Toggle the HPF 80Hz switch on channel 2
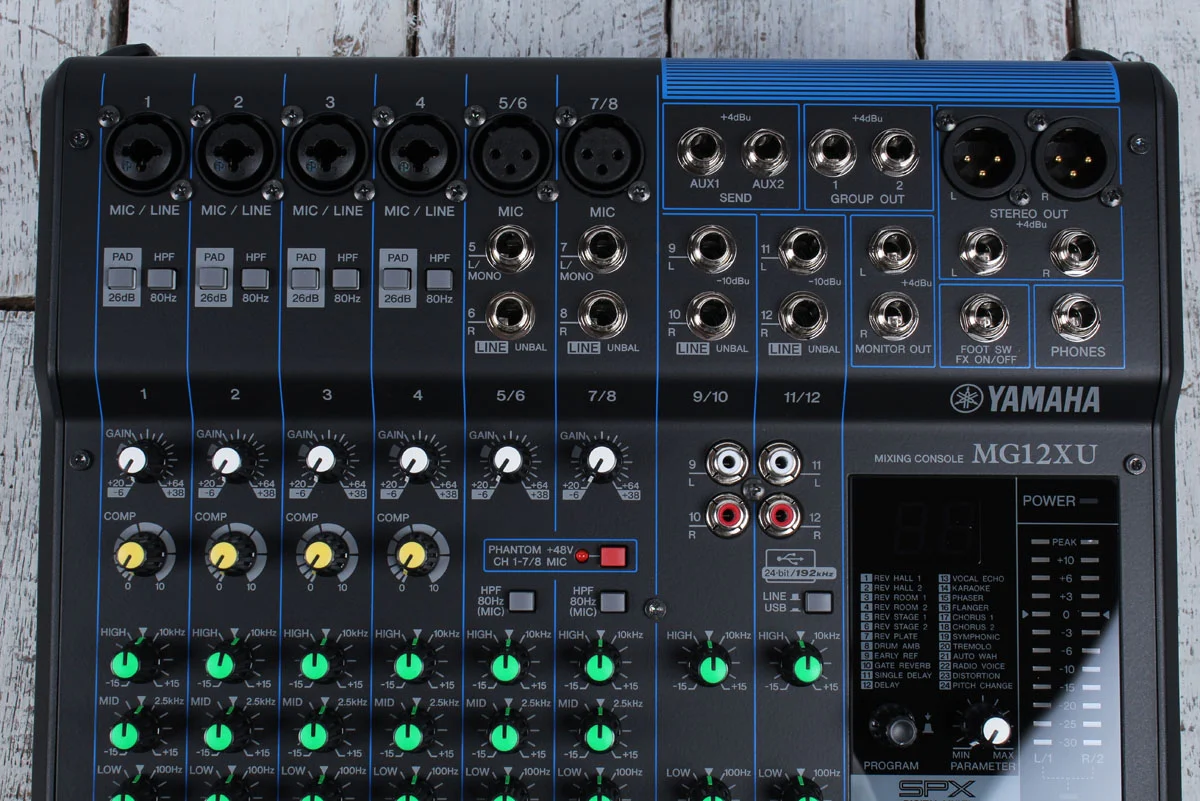This screenshot has width=1200, height=801. [x=254, y=279]
